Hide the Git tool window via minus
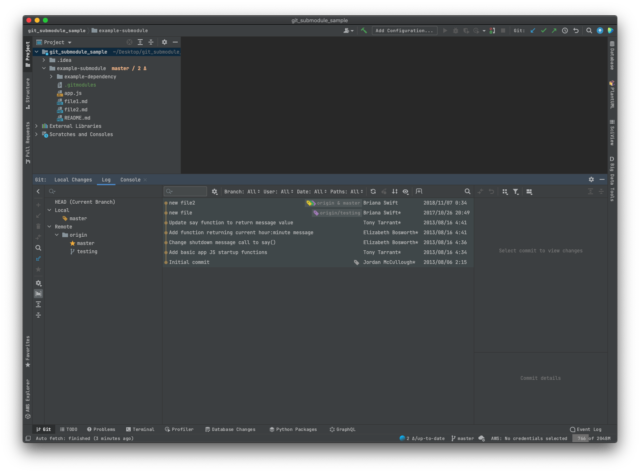The width and height of the screenshot is (640, 473). tap(602, 180)
